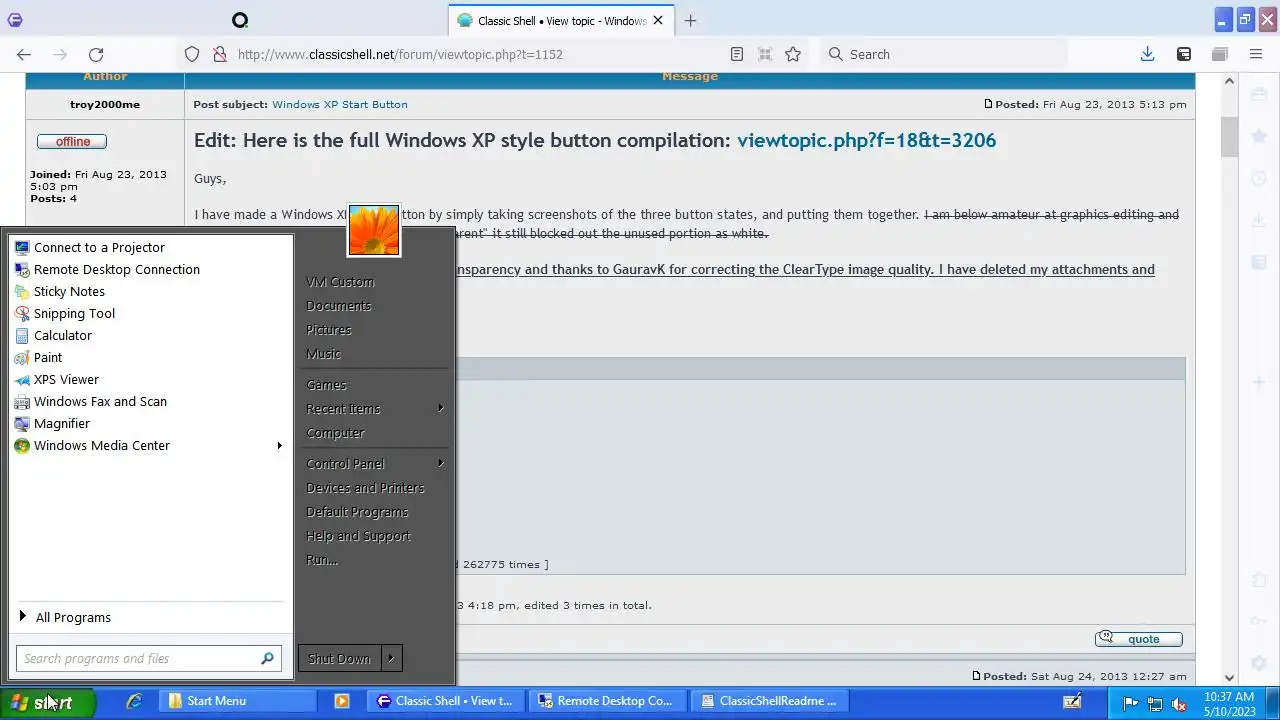Open Help and Support
The image size is (1280, 720).
[x=375, y=536]
